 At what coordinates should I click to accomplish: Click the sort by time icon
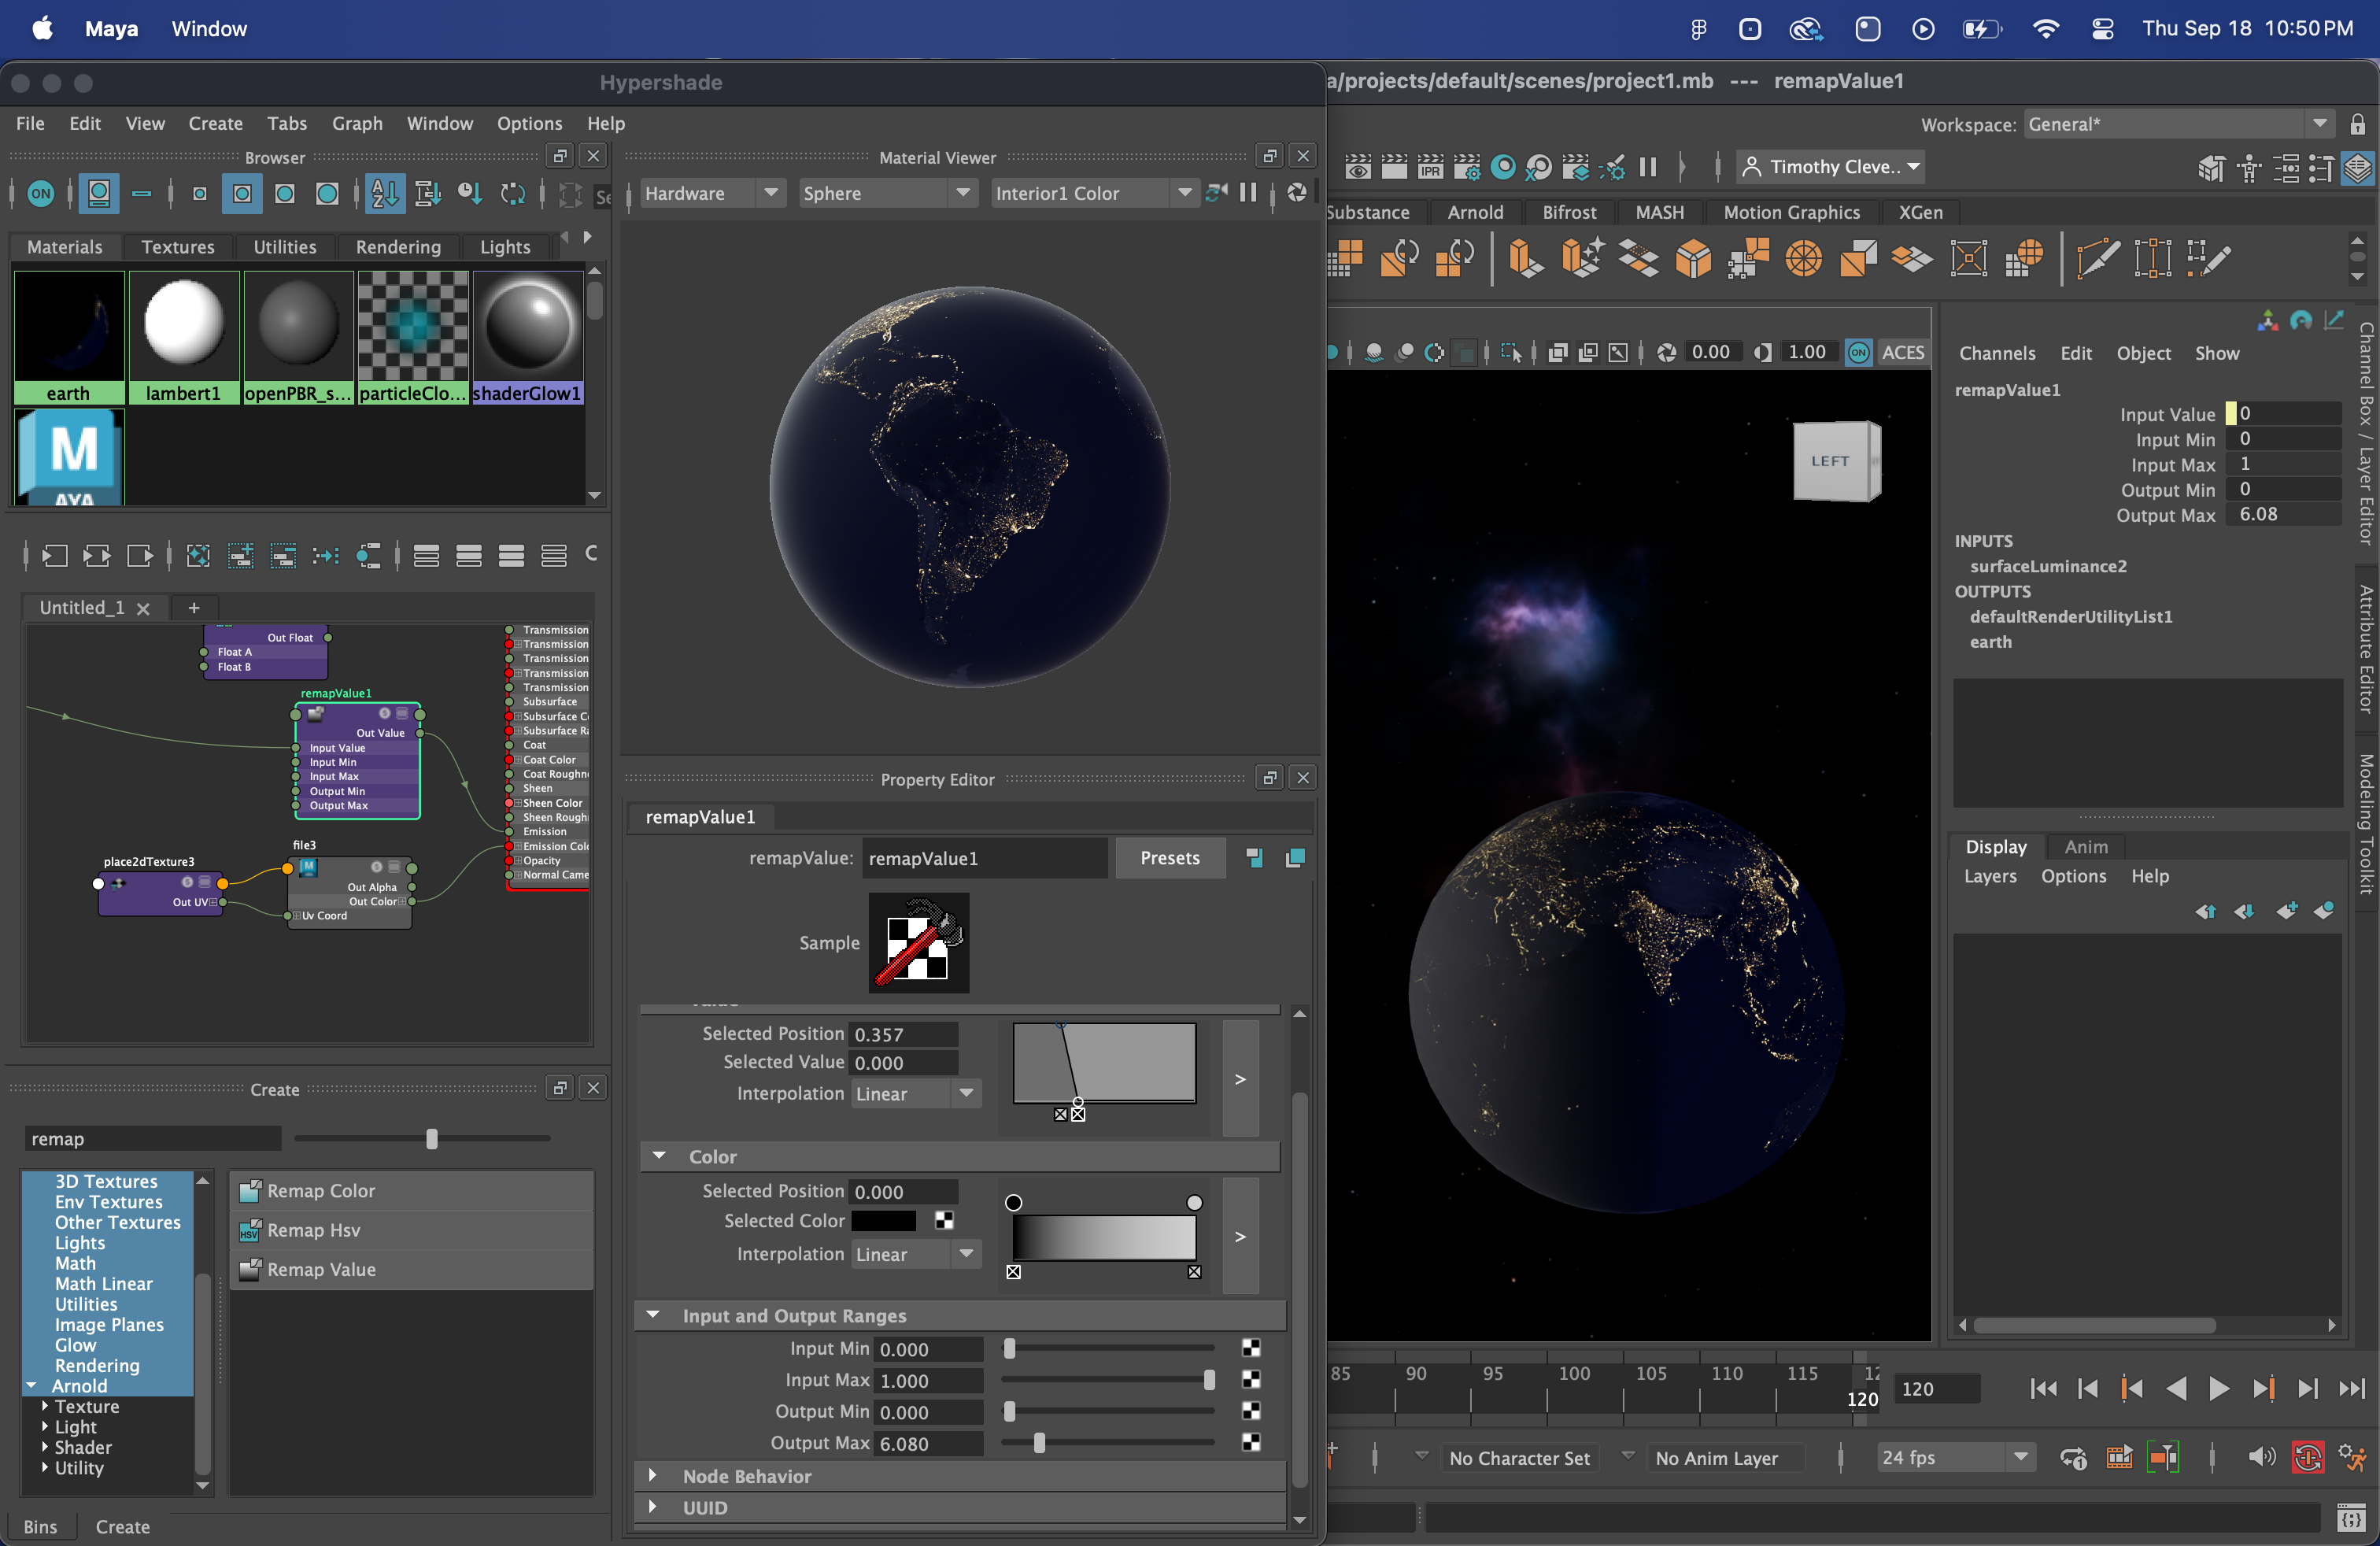pos(470,194)
